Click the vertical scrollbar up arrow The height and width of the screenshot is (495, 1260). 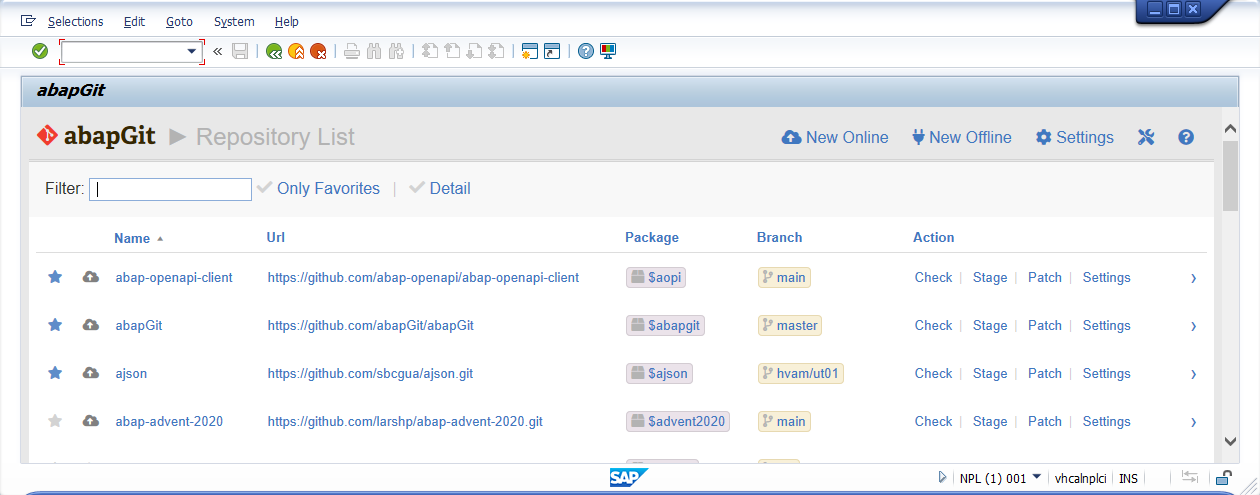(1230, 129)
